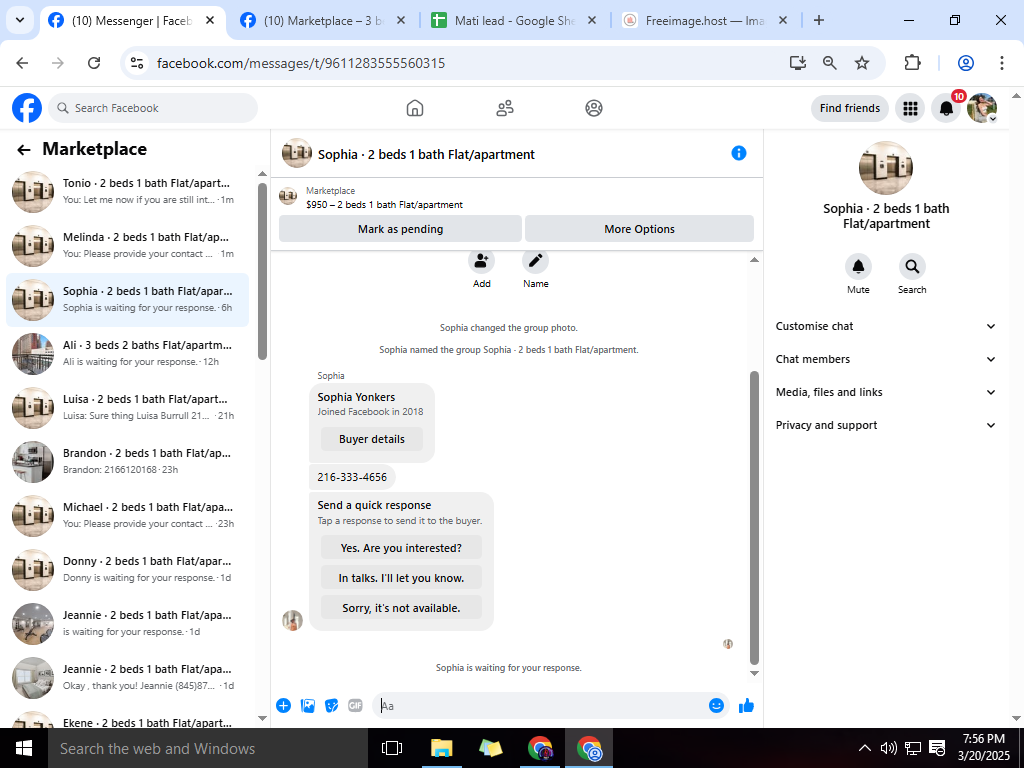This screenshot has width=1024, height=768.
Task: Open Brandon's conversation in the list
Action: 127,462
